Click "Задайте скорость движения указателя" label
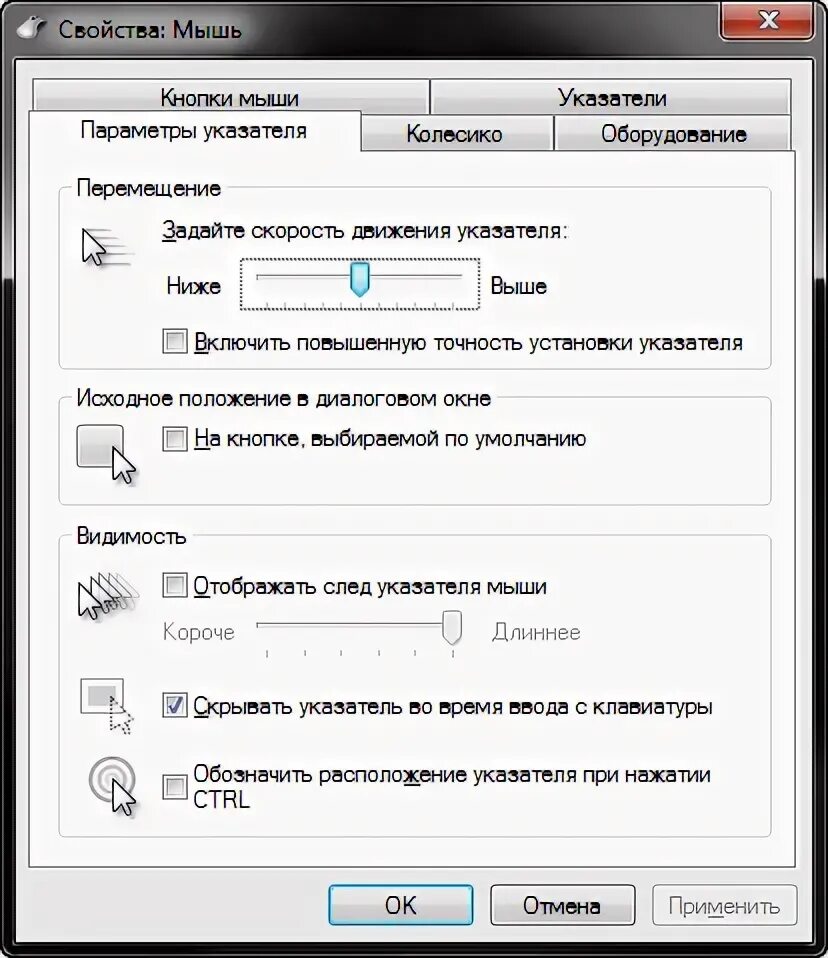The height and width of the screenshot is (958, 828). tap(365, 231)
